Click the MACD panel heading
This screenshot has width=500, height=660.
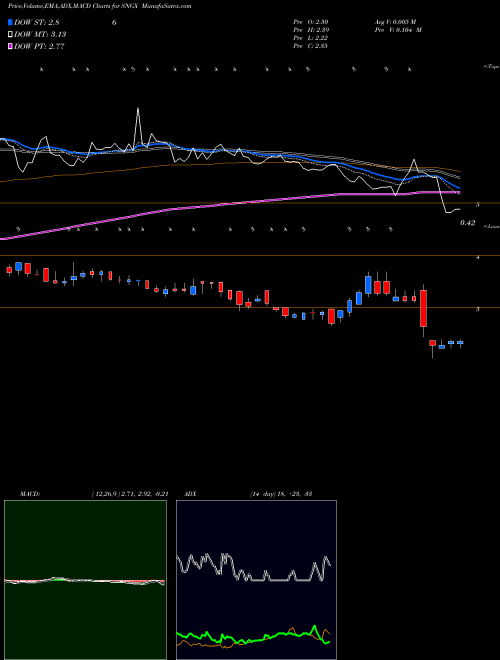coord(29,494)
